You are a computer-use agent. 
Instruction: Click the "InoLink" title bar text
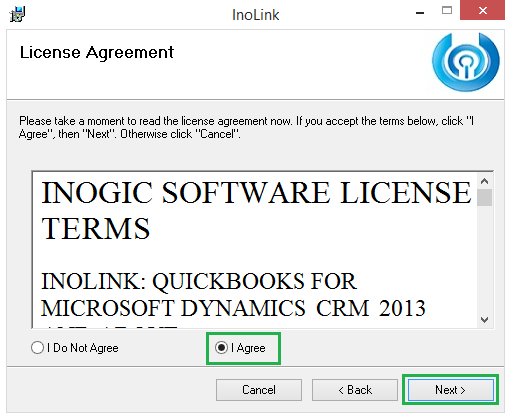[255, 15]
